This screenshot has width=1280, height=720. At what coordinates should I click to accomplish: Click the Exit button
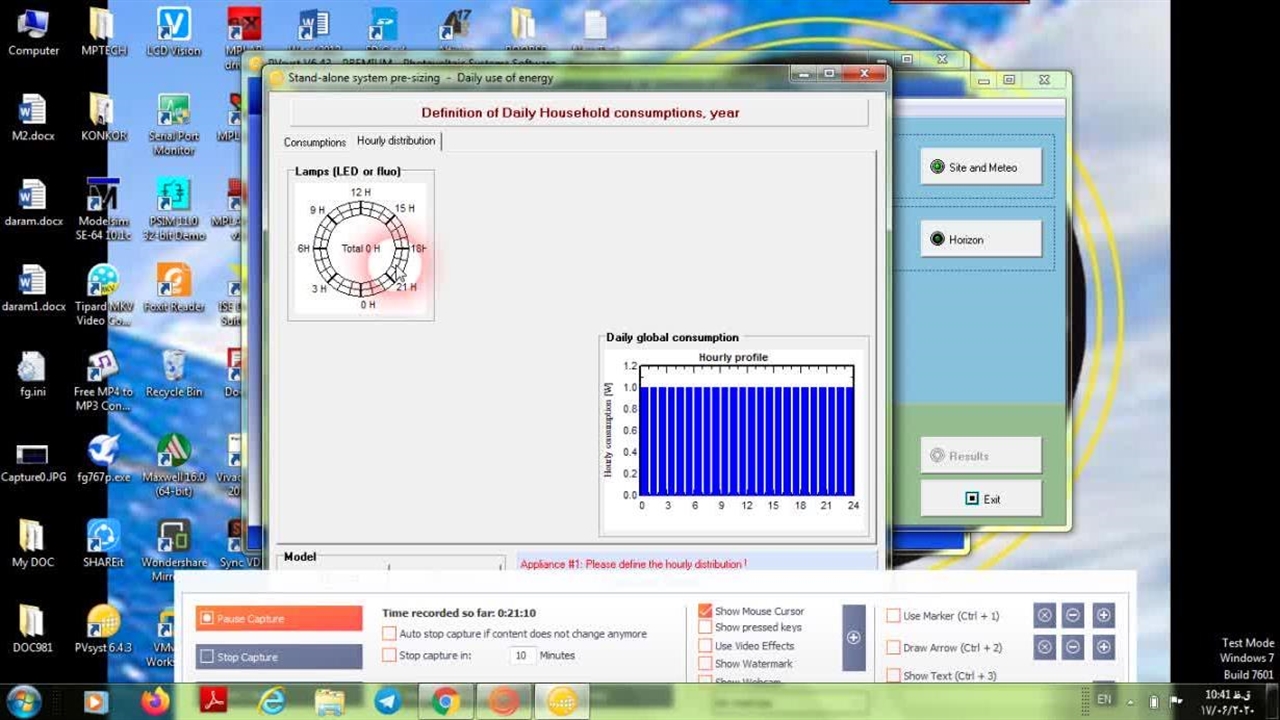tap(981, 499)
